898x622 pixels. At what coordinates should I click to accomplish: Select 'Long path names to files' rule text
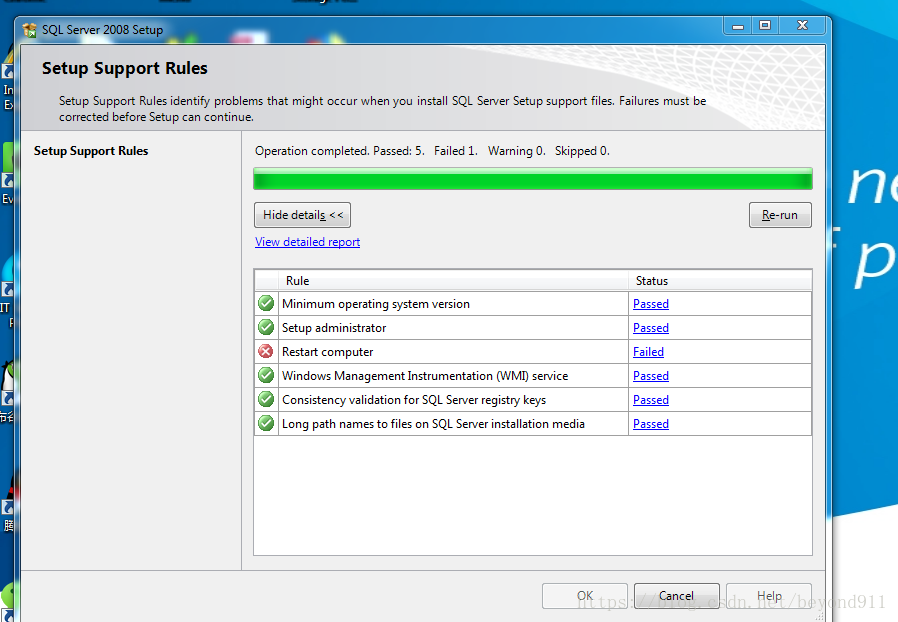[433, 424]
